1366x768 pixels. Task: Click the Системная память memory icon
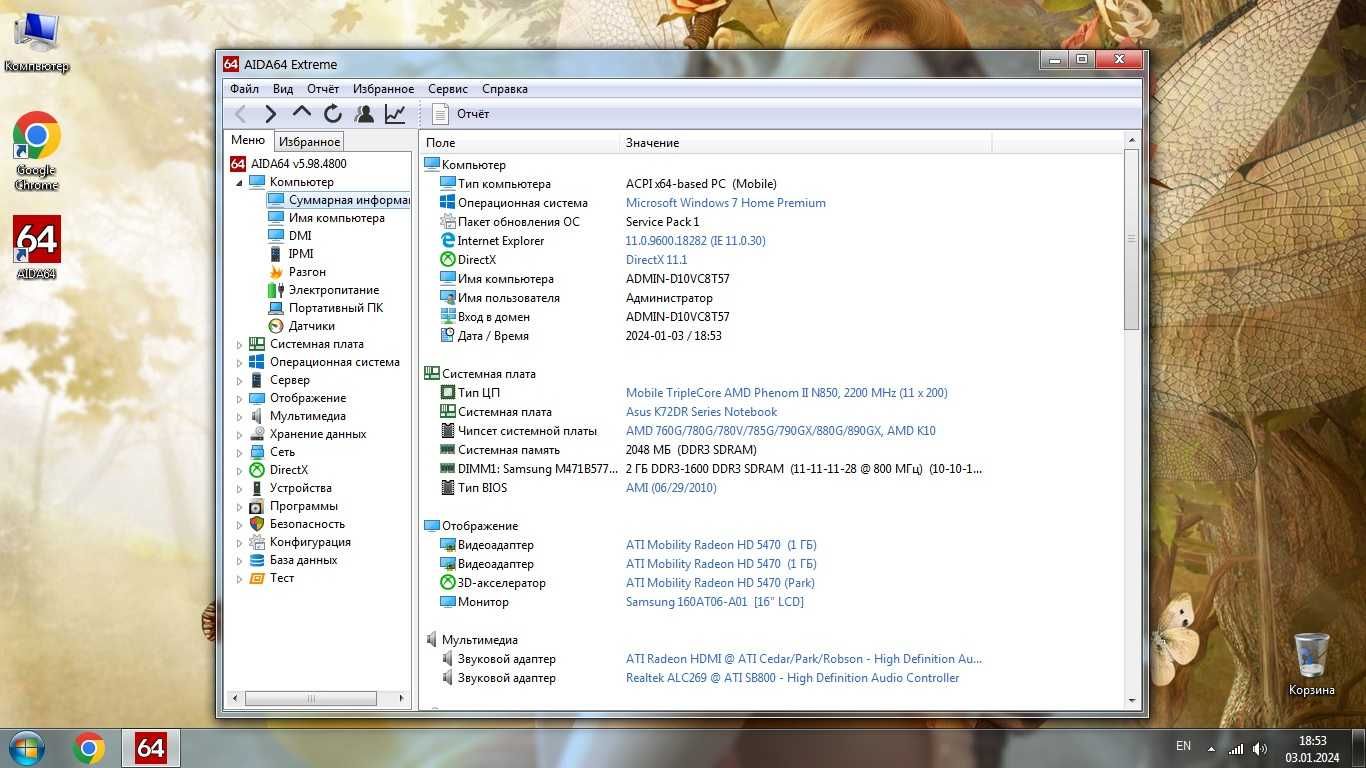pos(448,450)
